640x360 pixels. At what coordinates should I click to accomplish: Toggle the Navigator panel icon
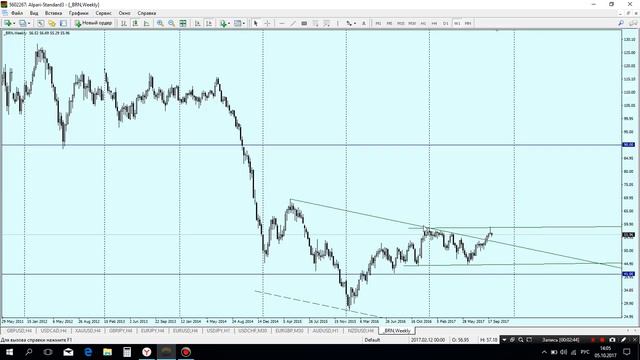click(63, 24)
